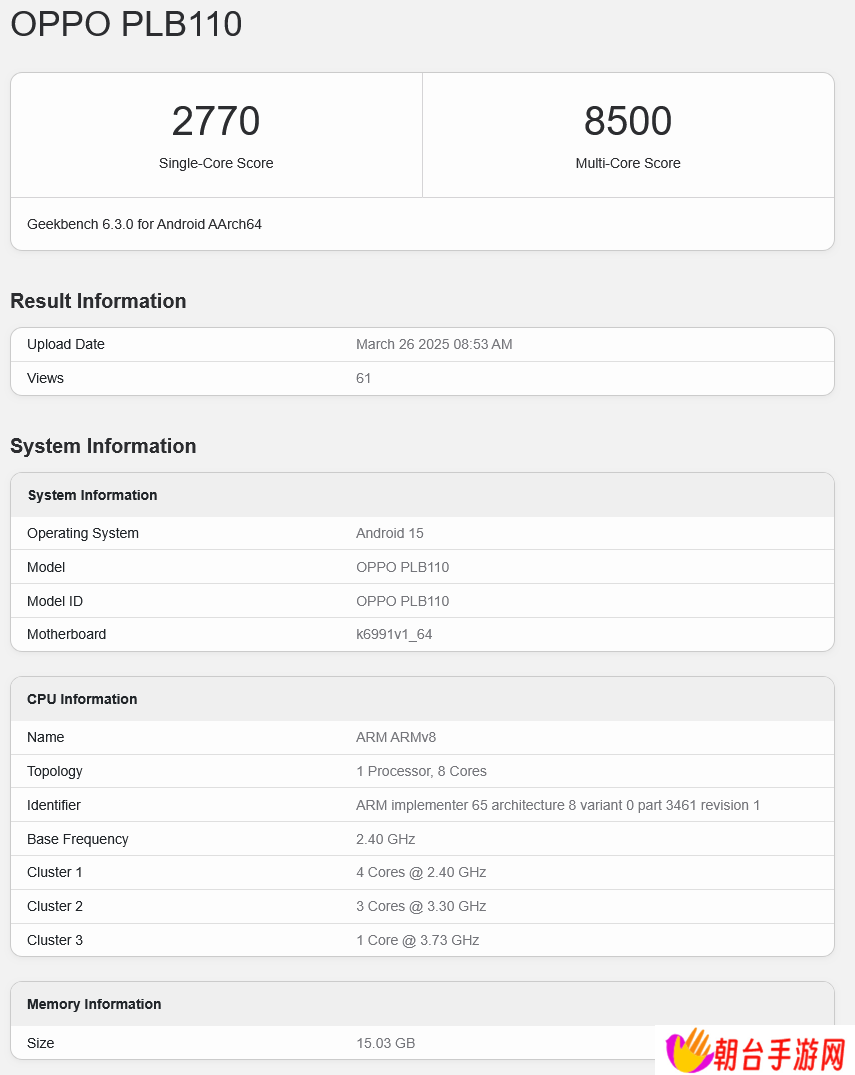
Task: Select the ARM implementer 65 identifier string
Action: pos(558,805)
